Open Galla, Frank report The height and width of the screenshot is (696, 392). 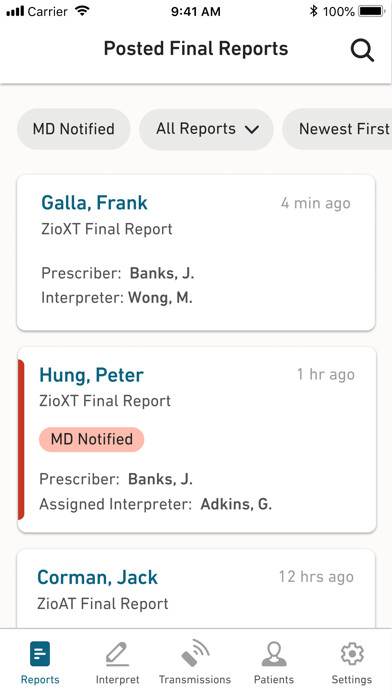196,253
